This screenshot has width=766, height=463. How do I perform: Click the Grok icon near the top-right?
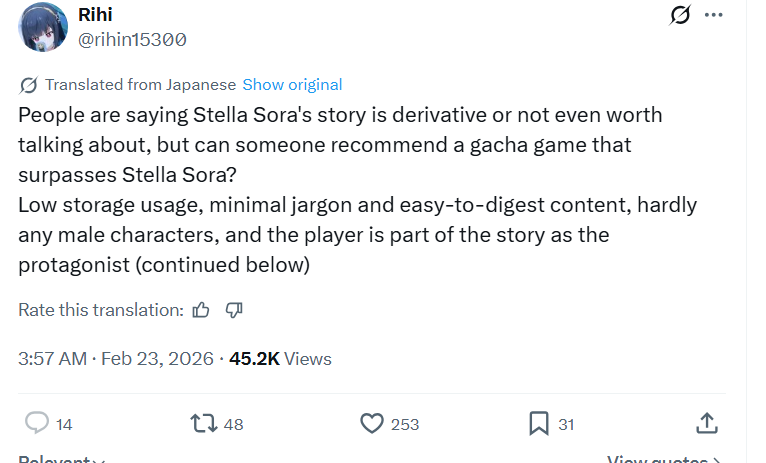coord(680,15)
